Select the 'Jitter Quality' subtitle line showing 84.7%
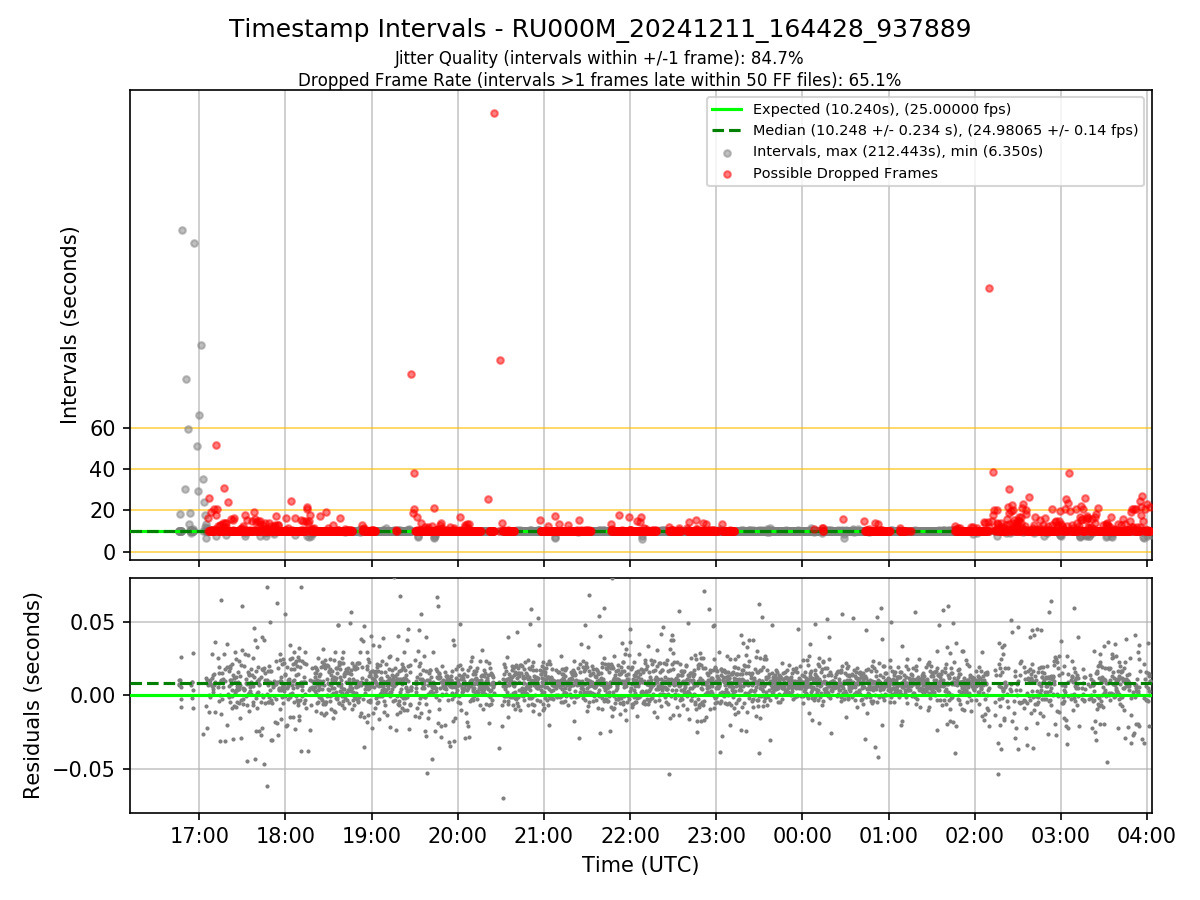This screenshot has width=1200, height=900. [600, 58]
